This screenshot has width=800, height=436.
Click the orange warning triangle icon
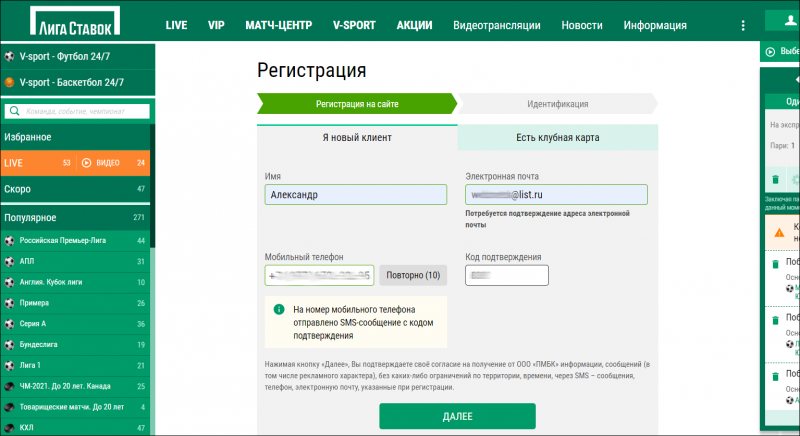tap(779, 233)
